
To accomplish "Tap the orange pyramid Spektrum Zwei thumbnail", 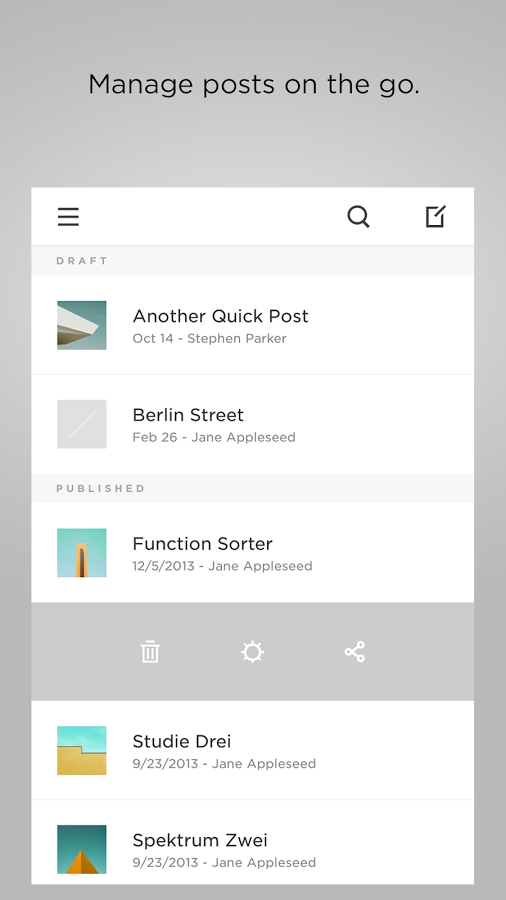I will (81, 849).
